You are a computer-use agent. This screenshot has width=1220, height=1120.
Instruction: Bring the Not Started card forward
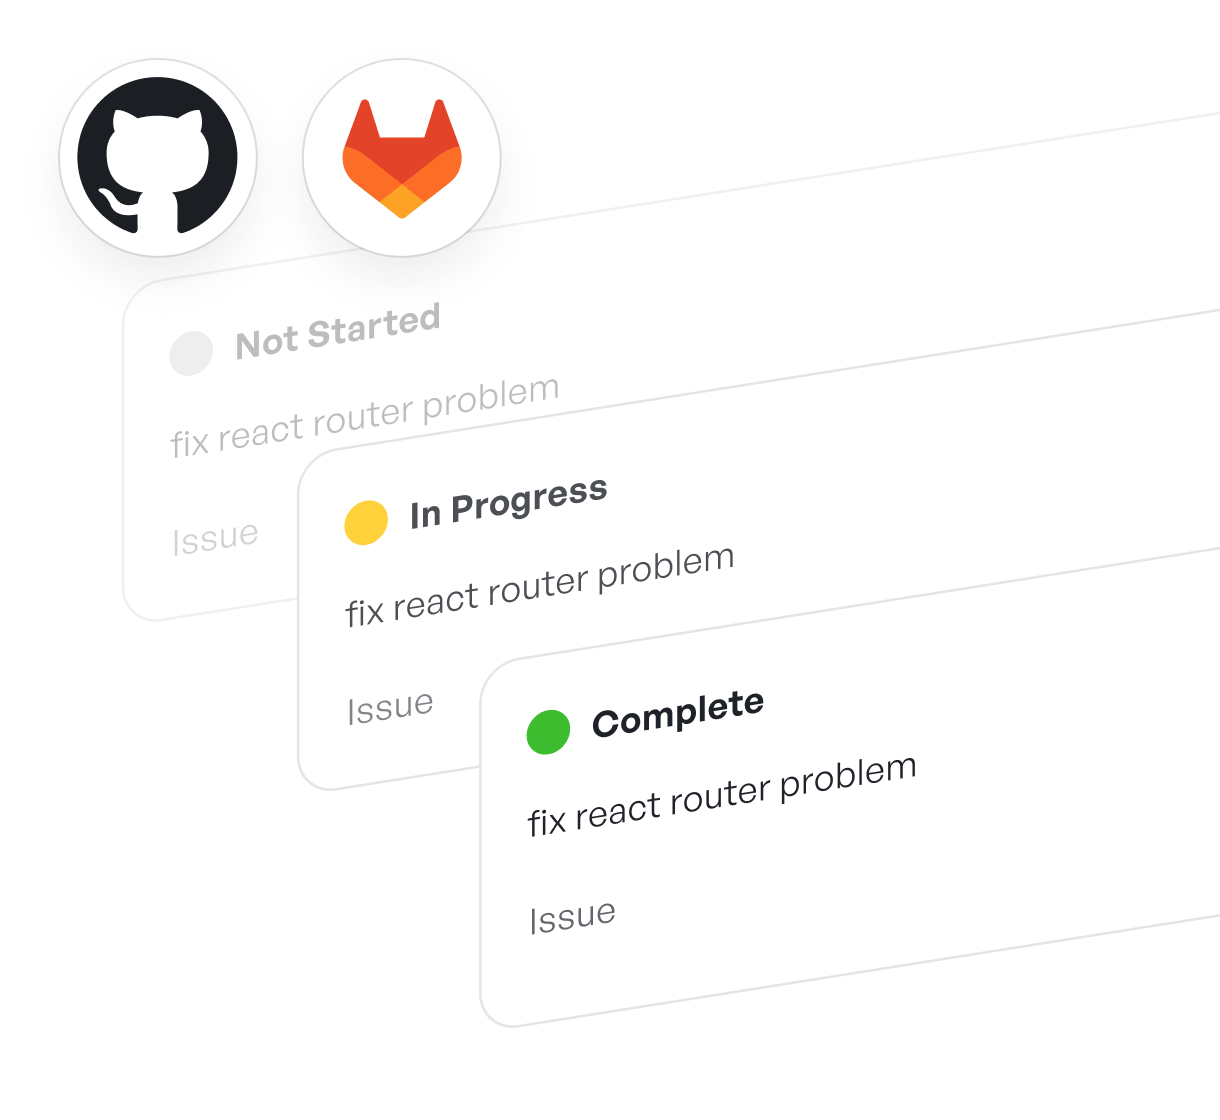800,260
